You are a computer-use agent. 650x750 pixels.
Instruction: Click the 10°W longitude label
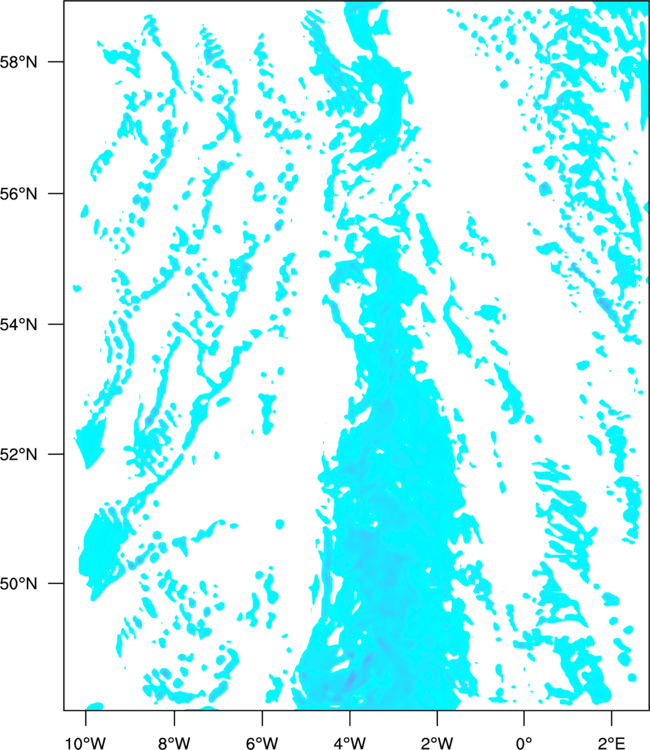[x=85, y=743]
